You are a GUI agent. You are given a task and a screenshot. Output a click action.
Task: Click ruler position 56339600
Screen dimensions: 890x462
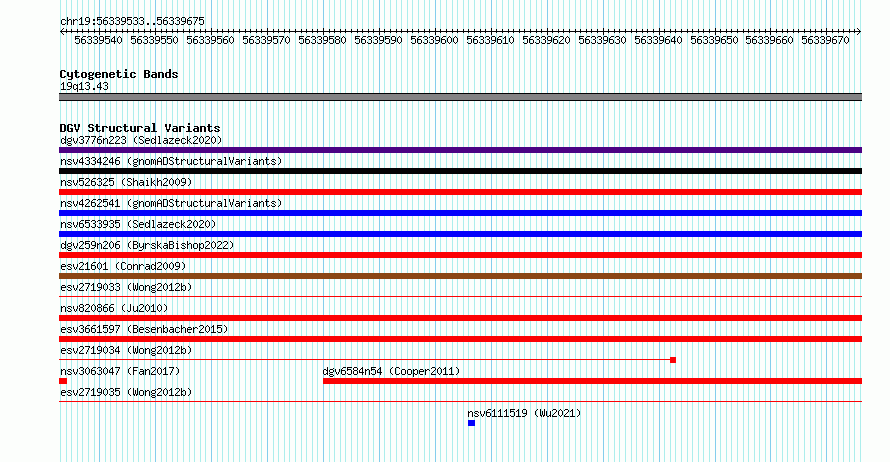click(x=434, y=40)
